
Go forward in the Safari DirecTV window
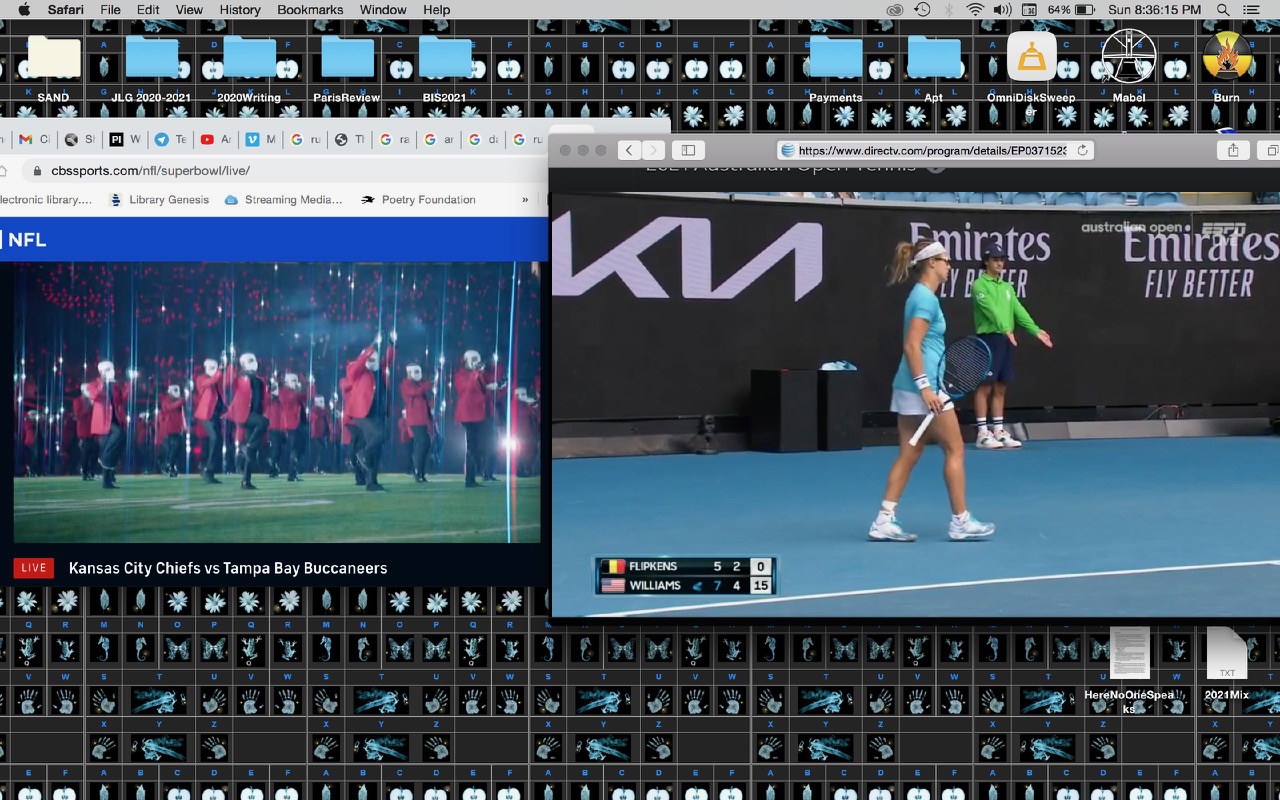point(653,150)
